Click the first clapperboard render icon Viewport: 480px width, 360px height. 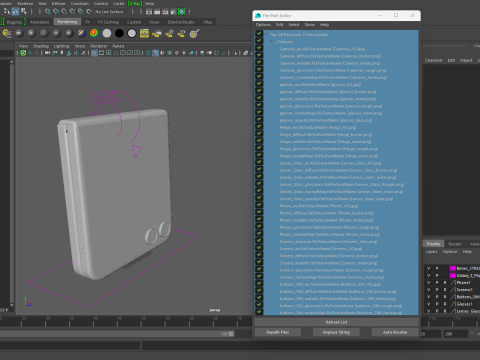(x=149, y=12)
